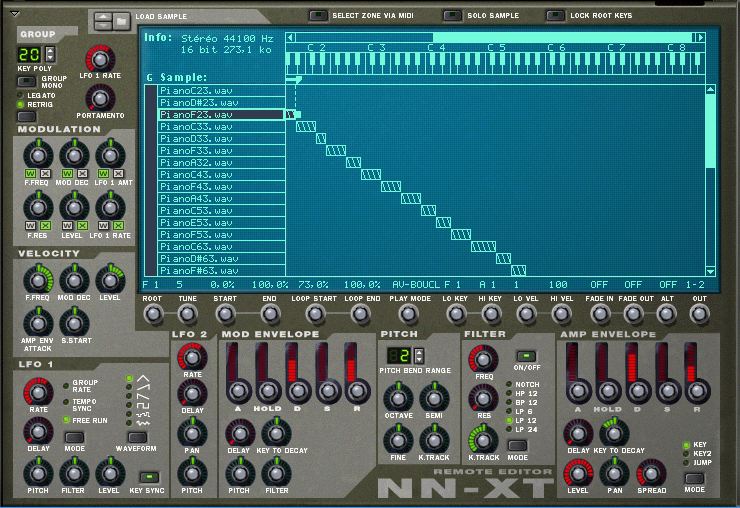Click the Portamento knob
This screenshot has width=740, height=508.
100,97
